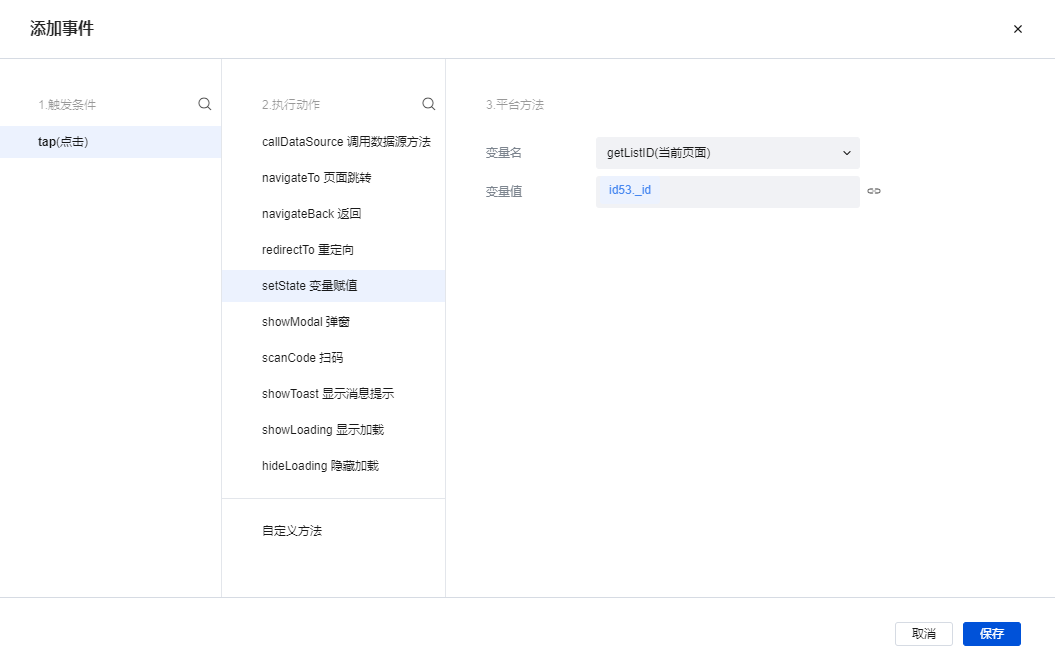Click the 变量值 input field
This screenshot has width=1055, height=665.
pyautogui.click(x=727, y=192)
